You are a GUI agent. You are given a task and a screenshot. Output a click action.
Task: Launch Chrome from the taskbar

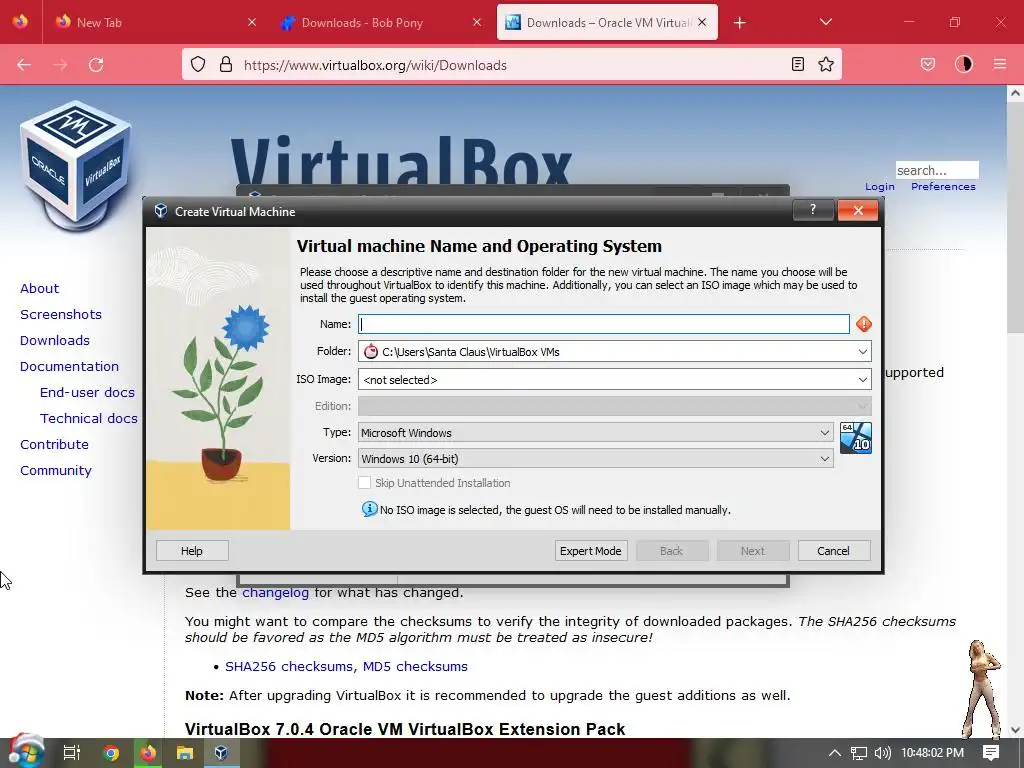[111, 753]
